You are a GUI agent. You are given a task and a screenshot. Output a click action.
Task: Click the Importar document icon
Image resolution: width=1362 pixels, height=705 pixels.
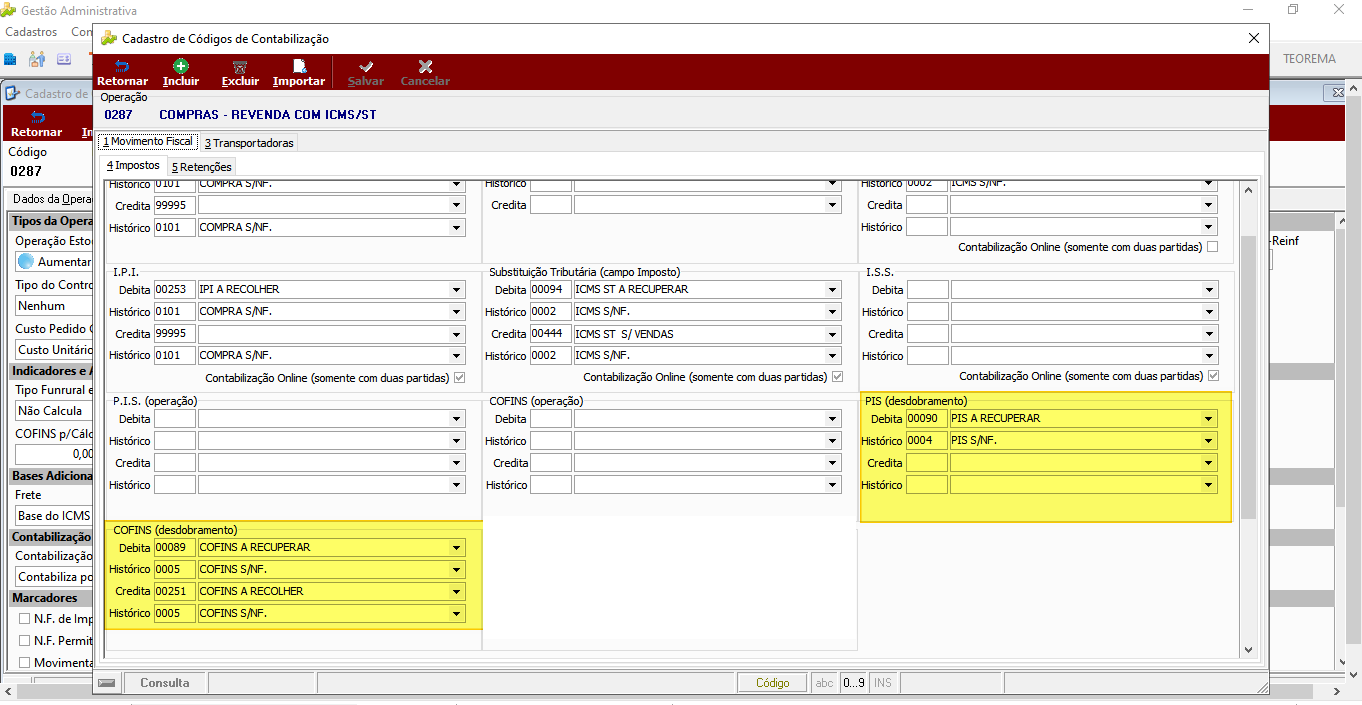point(299,66)
